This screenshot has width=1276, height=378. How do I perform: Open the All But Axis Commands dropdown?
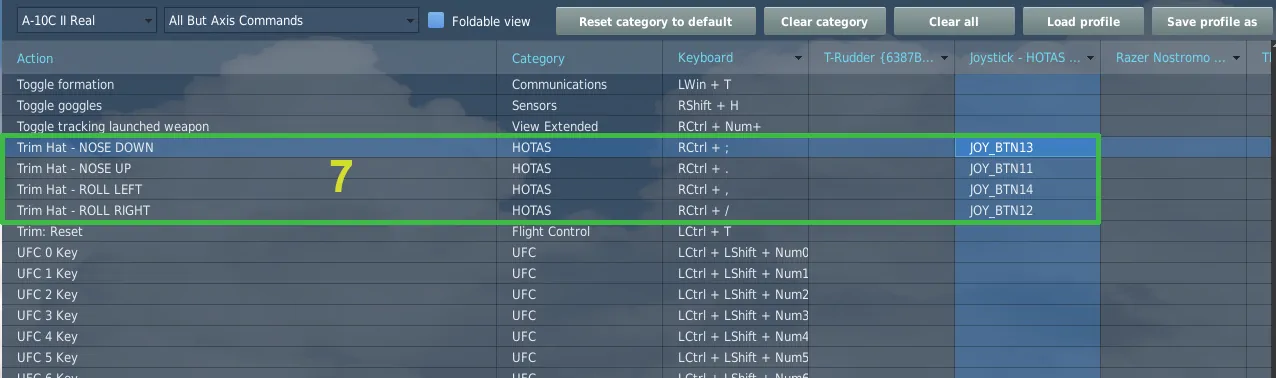tap(291, 20)
